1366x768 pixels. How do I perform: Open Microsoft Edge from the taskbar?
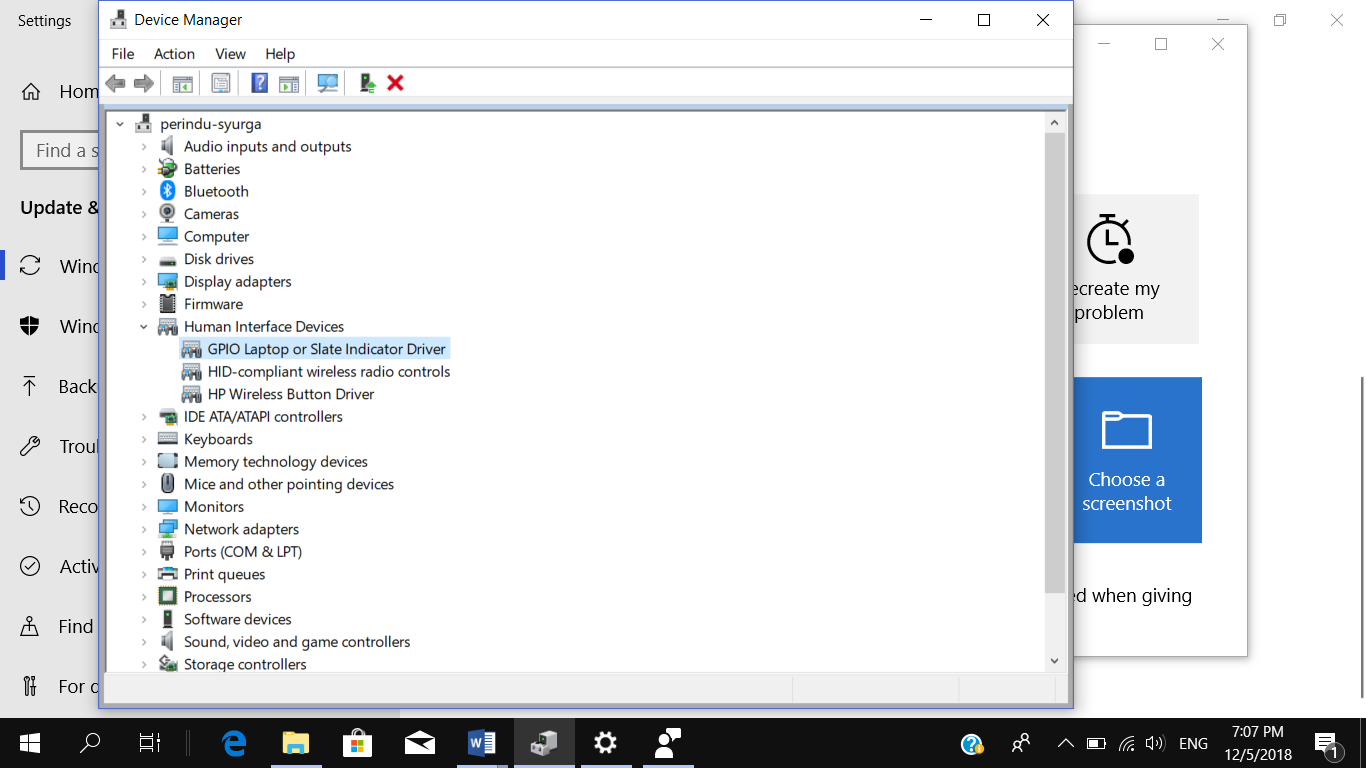pos(235,743)
